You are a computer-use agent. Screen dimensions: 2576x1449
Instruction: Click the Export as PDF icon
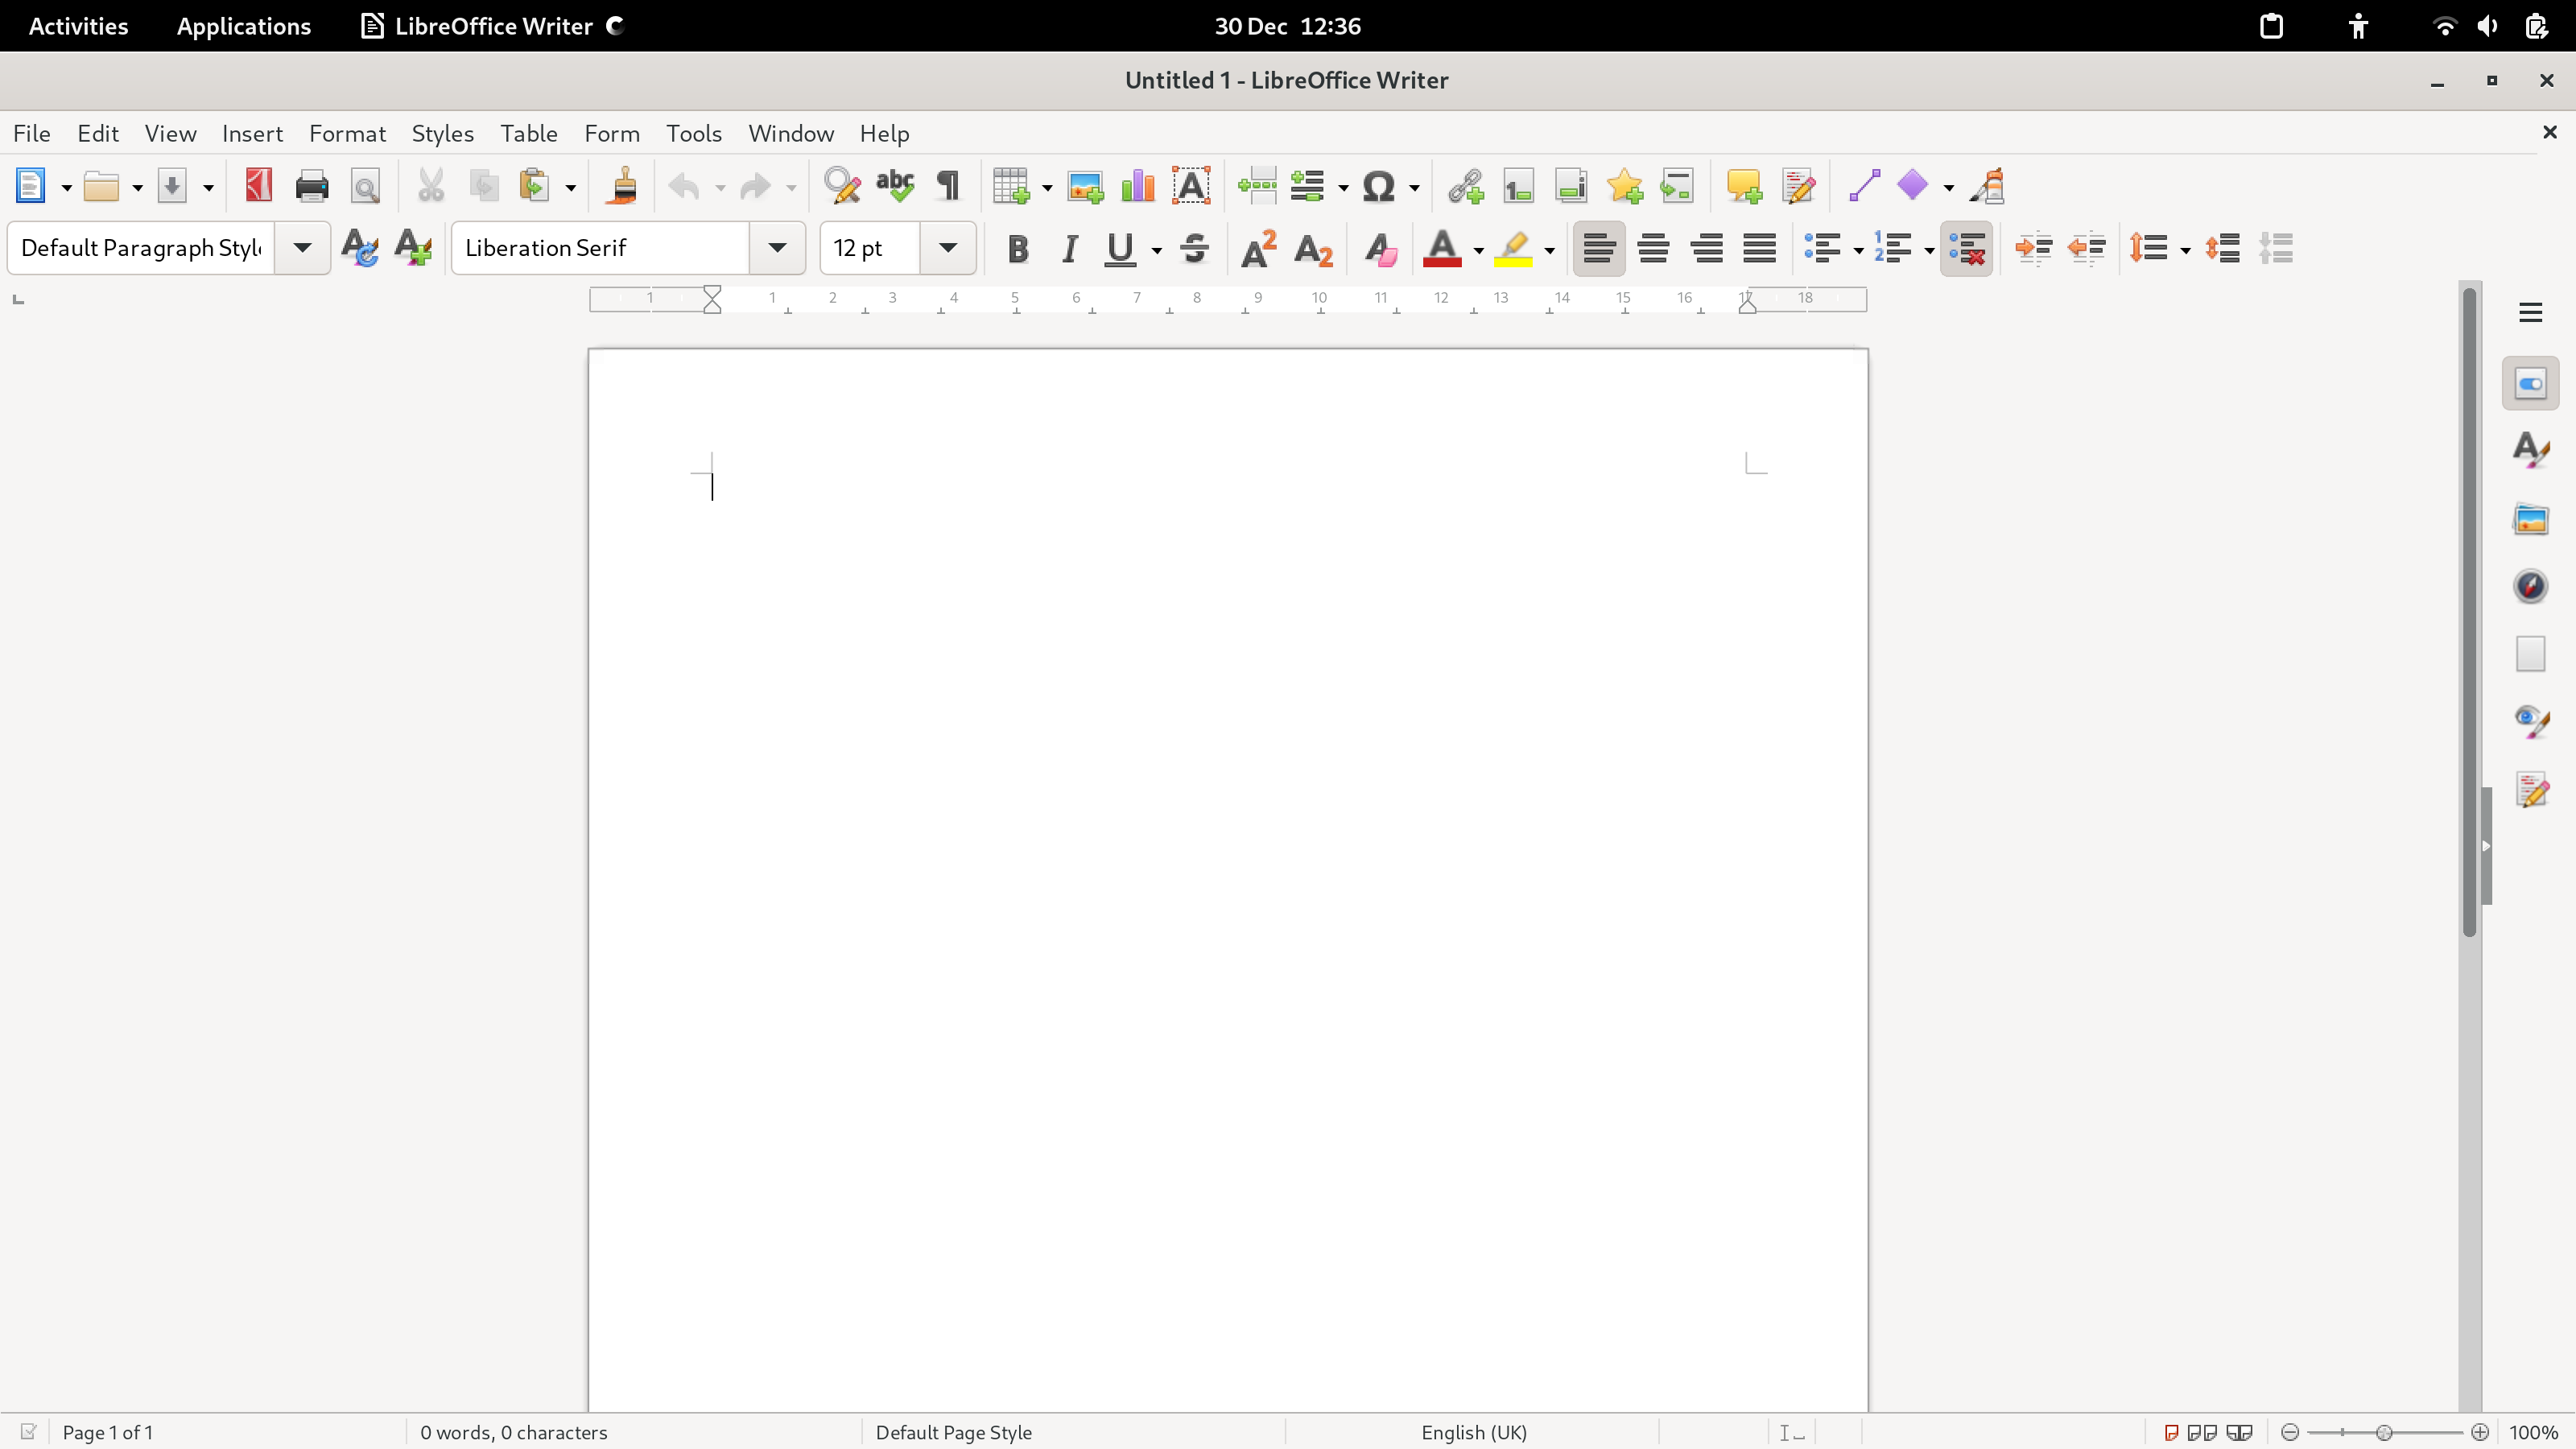click(259, 186)
